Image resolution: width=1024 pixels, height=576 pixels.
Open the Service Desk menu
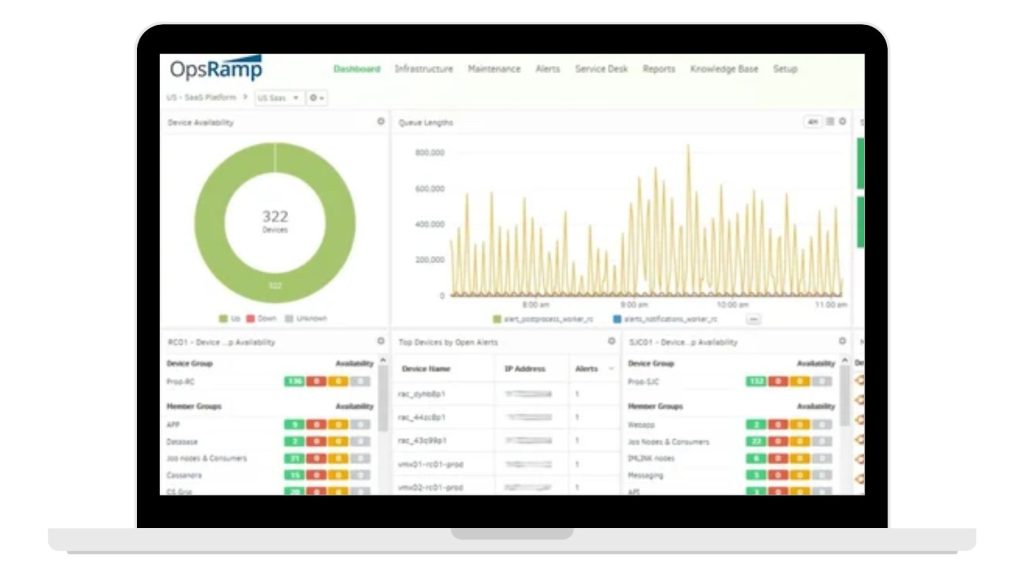point(601,69)
